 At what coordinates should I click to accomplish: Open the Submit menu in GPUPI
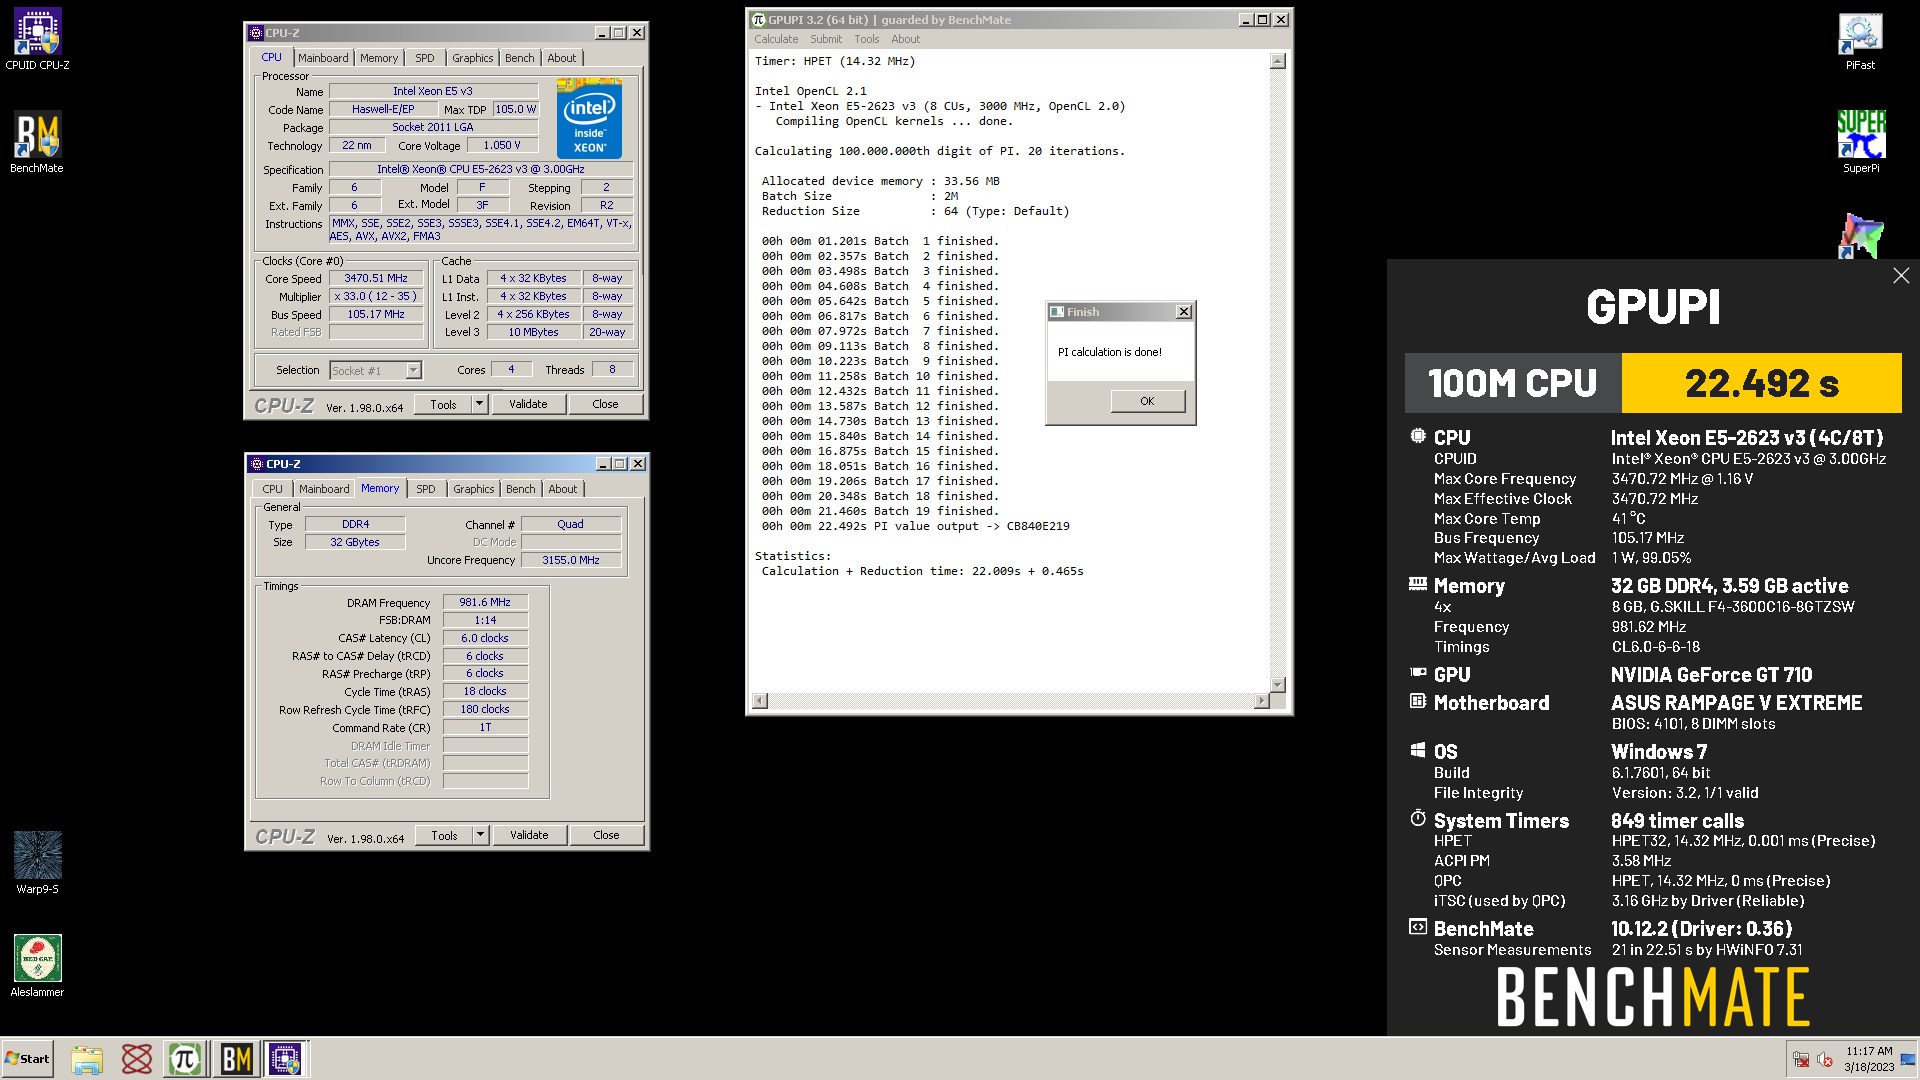point(826,39)
